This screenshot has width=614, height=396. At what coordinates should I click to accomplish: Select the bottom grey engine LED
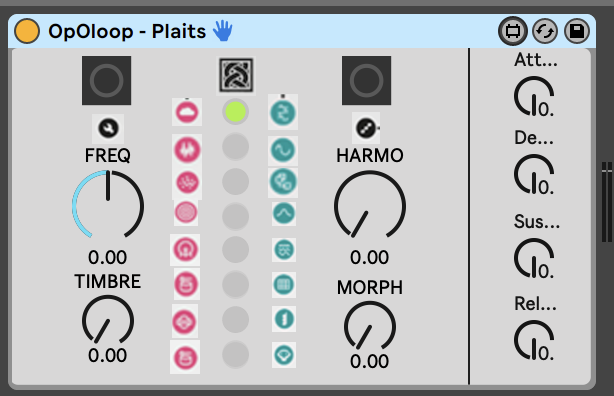coord(235,354)
